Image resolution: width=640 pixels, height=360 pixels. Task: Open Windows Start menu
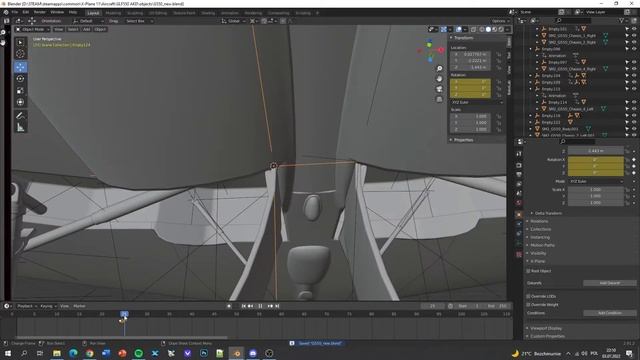coord(7,353)
